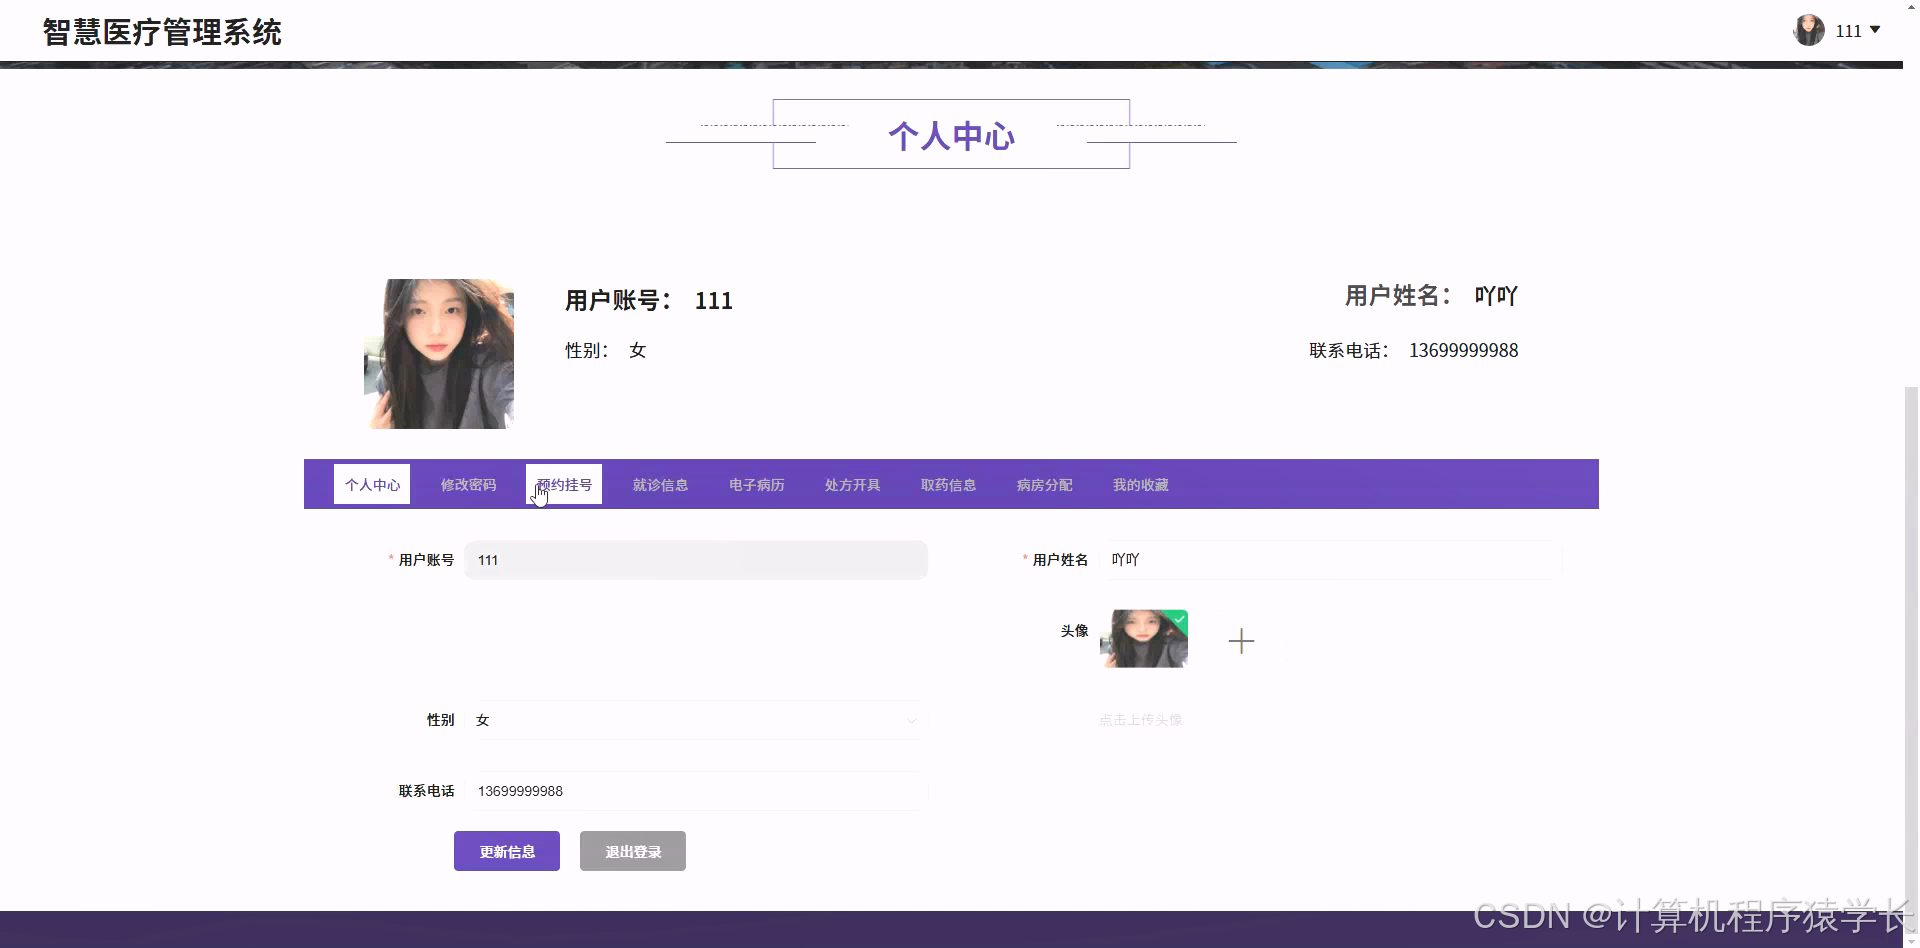
Task: Switch to the 处方开具 tab
Action: click(x=852, y=484)
